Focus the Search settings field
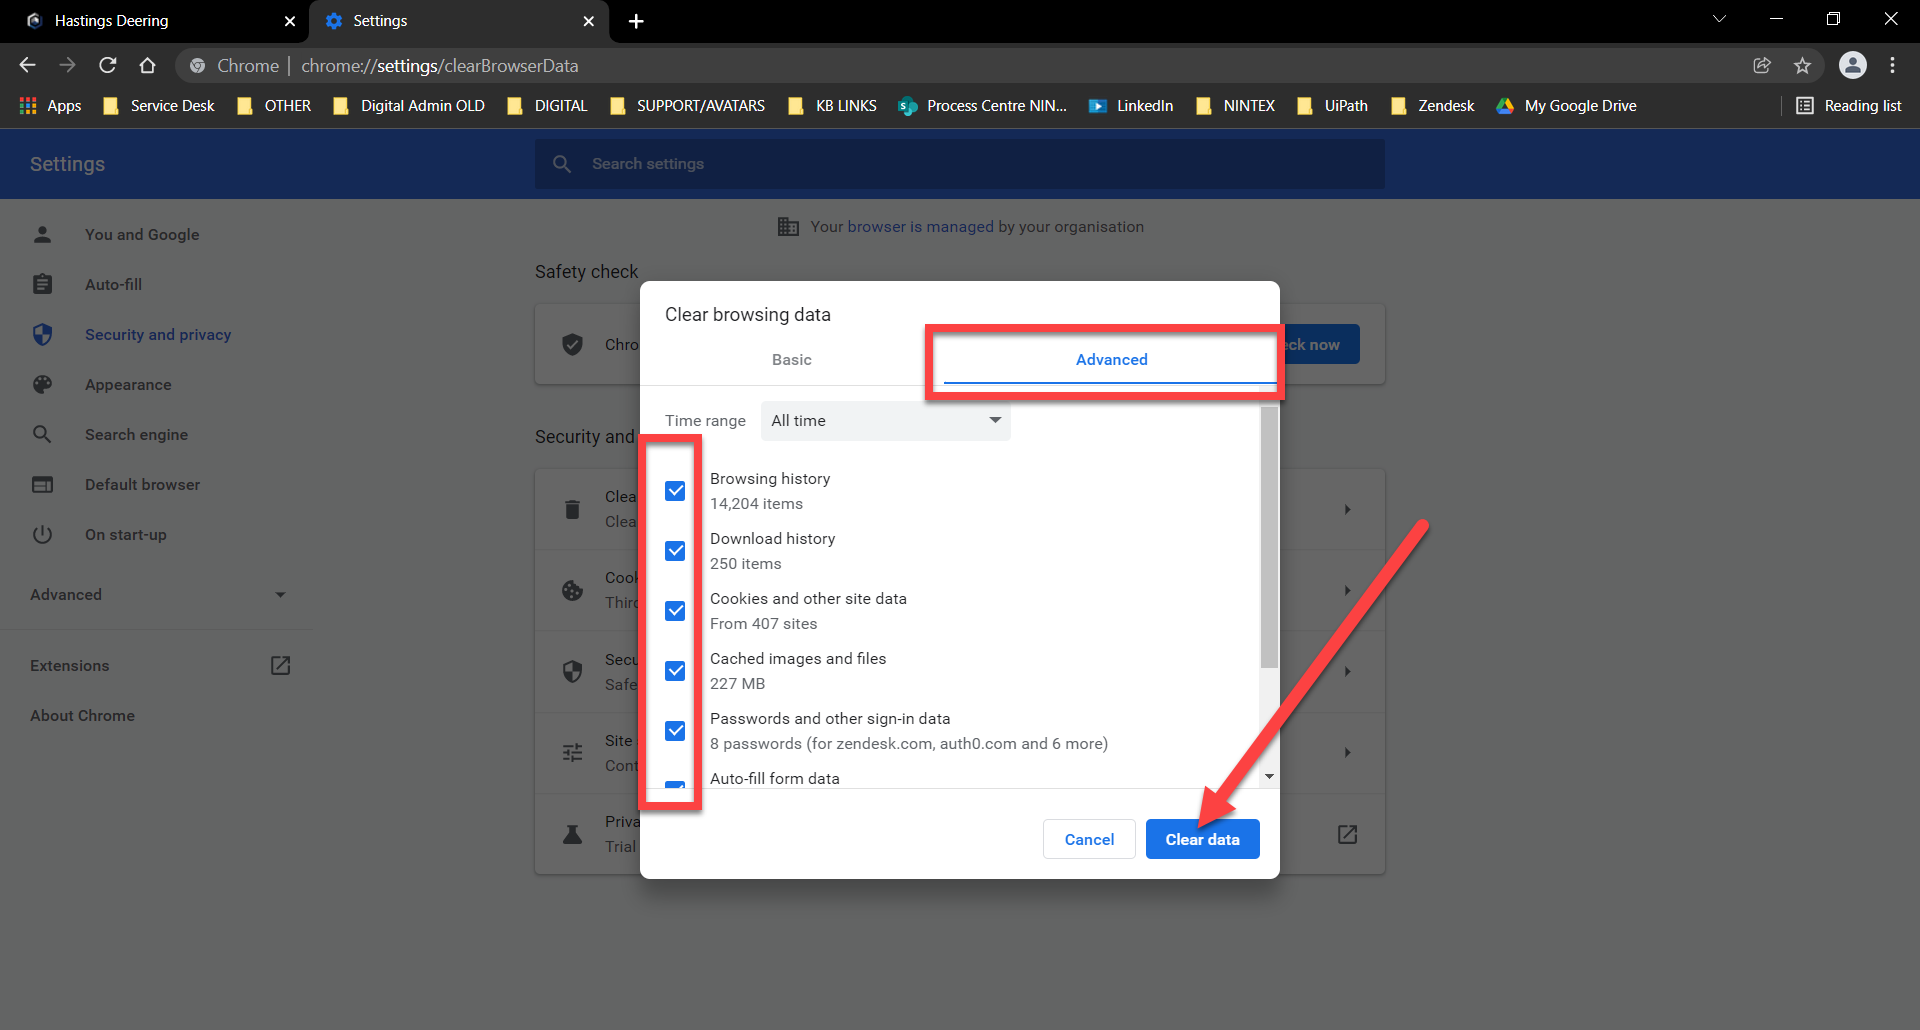Image resolution: width=1920 pixels, height=1030 pixels. tap(960, 164)
